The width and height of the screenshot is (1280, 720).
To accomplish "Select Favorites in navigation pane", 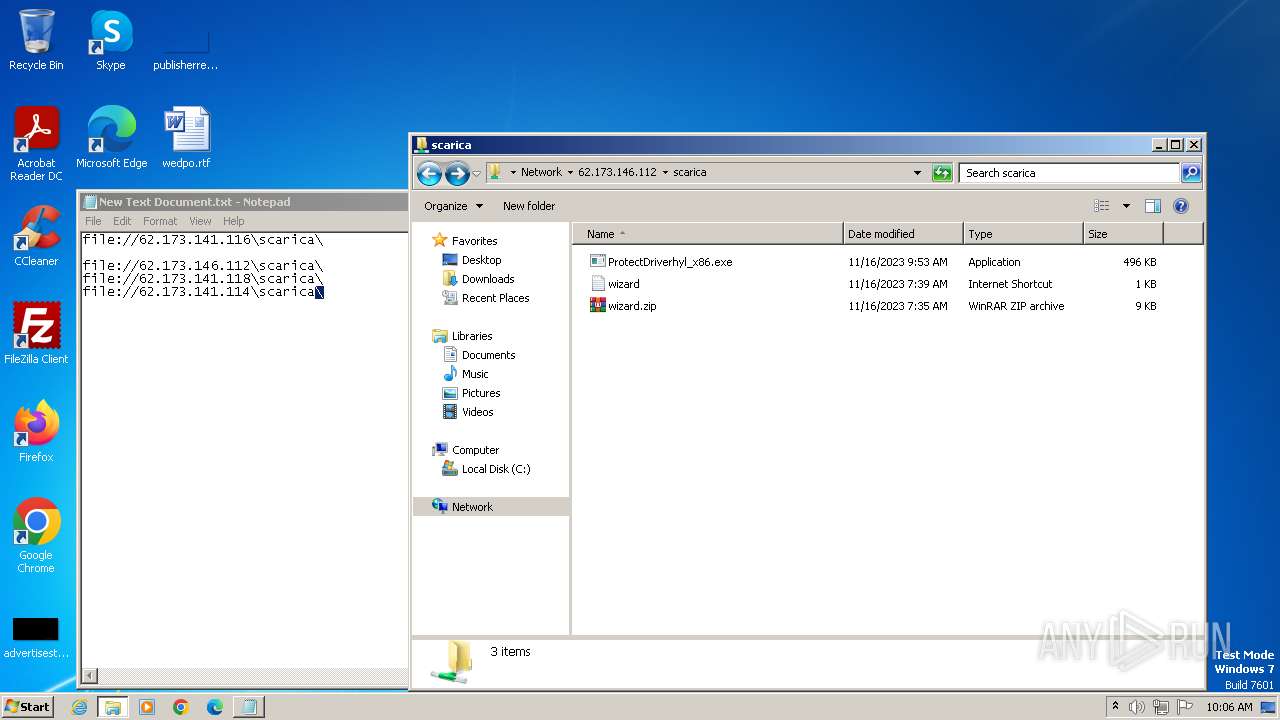I will click(x=465, y=241).
